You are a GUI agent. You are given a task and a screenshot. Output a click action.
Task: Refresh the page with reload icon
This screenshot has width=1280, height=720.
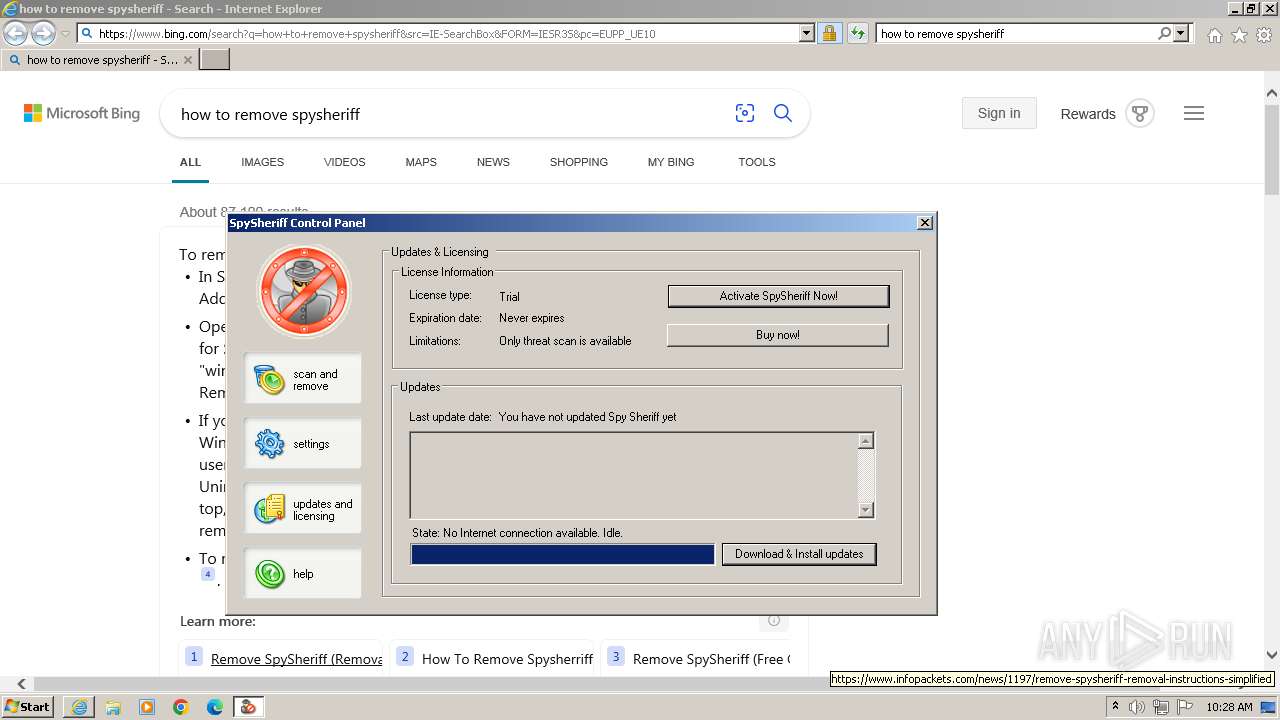pyautogui.click(x=857, y=34)
